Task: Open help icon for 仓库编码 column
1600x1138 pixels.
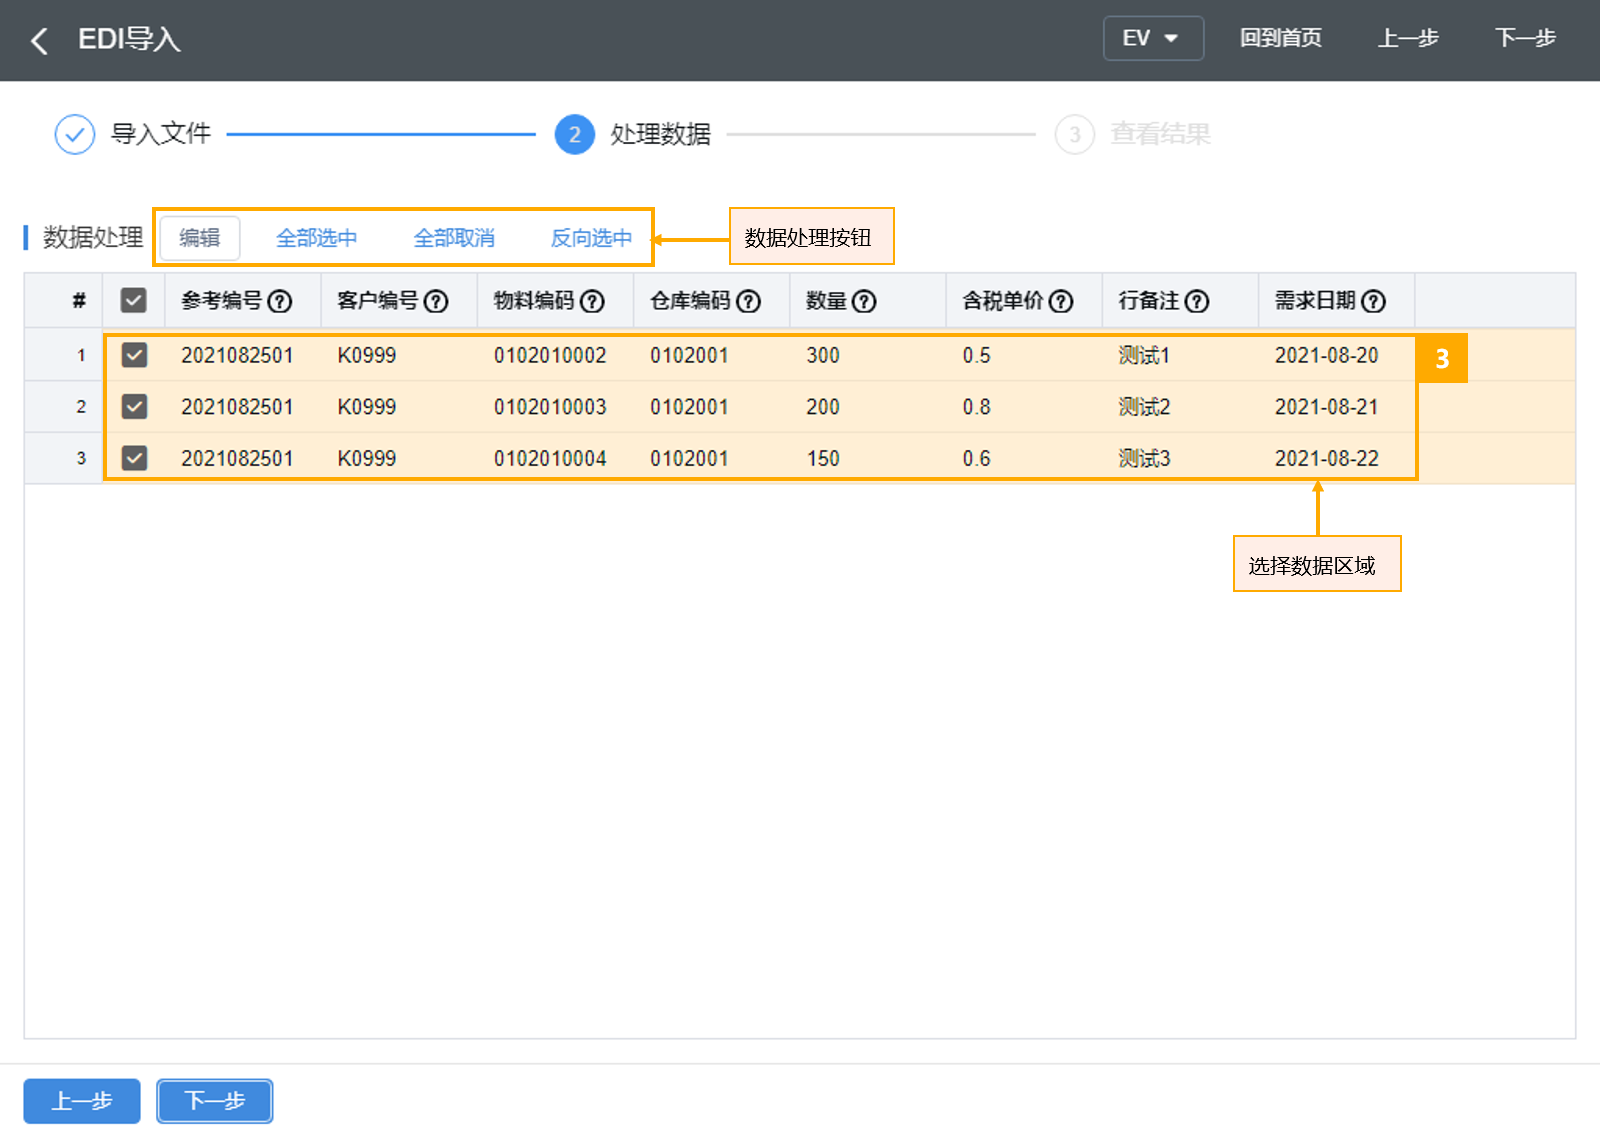Action: [x=748, y=301]
